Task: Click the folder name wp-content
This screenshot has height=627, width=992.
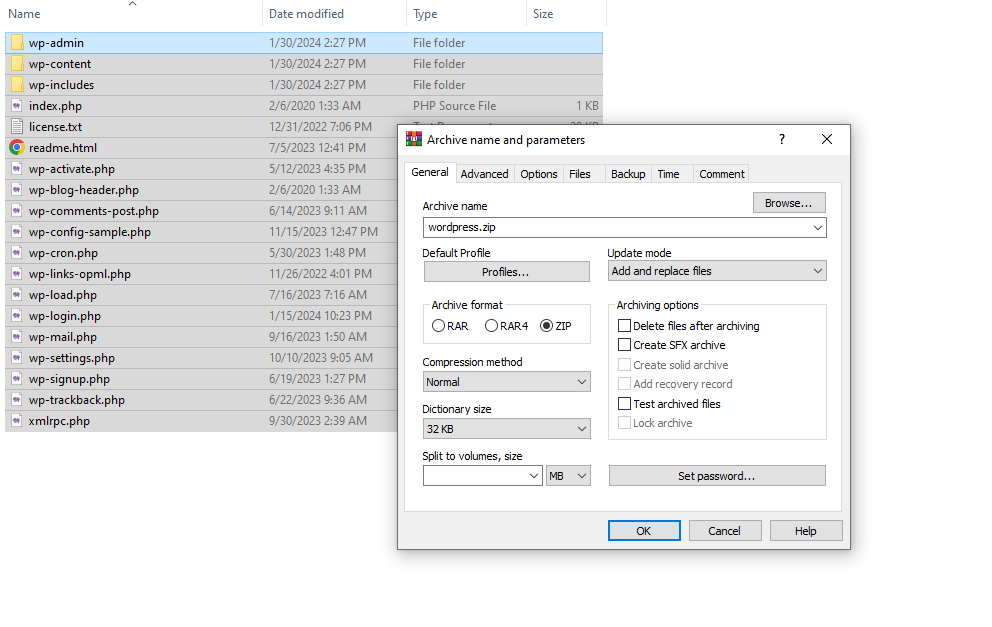Action: click(x=59, y=64)
